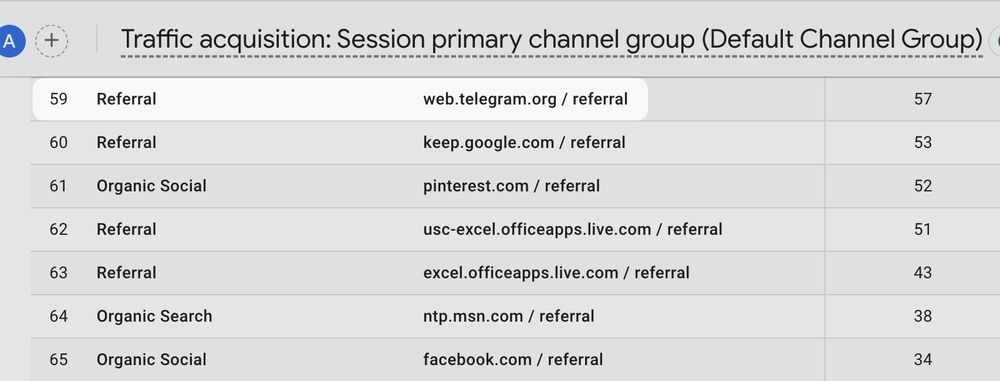Select Referral channel label in row 59
The height and width of the screenshot is (381, 1000).
[126, 99]
